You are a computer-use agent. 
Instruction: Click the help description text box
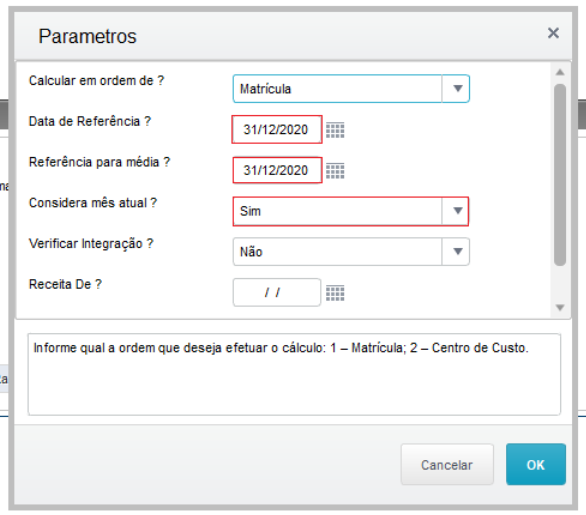[x=294, y=374]
